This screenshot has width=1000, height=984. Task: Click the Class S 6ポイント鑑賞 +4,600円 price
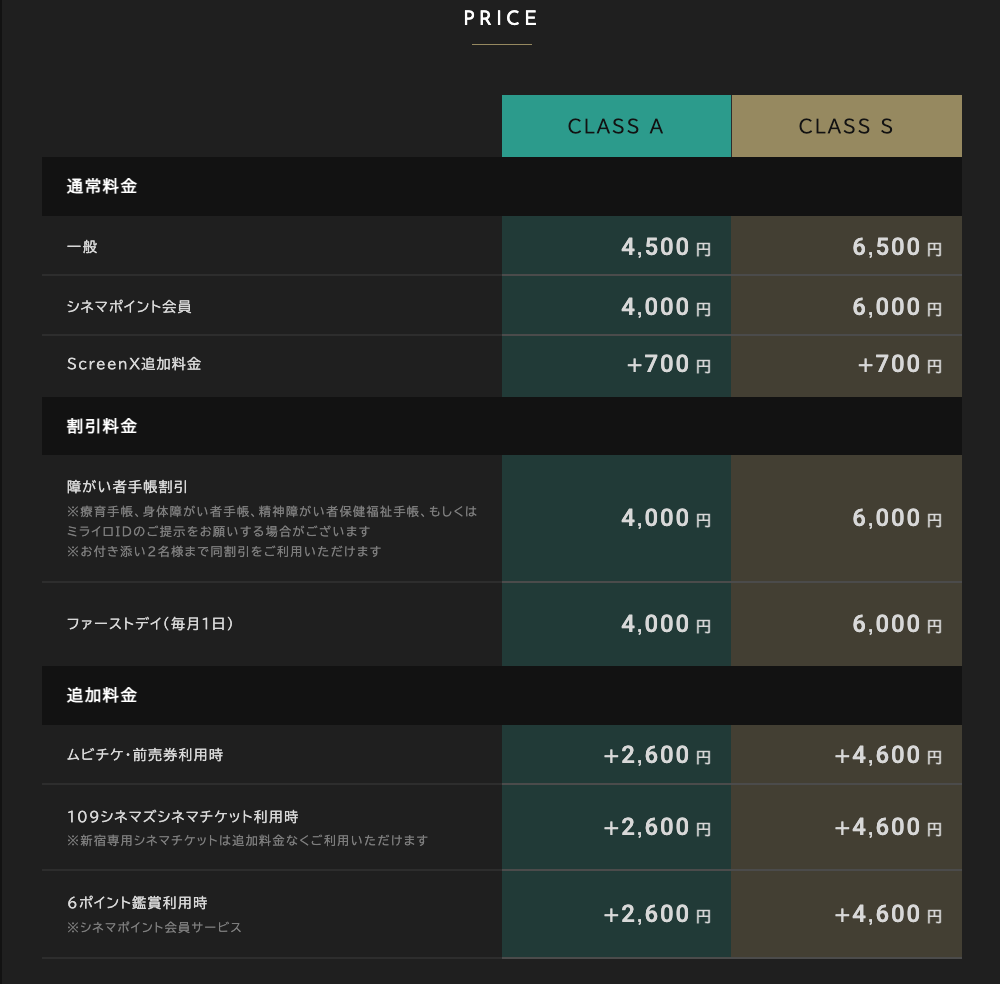(888, 915)
